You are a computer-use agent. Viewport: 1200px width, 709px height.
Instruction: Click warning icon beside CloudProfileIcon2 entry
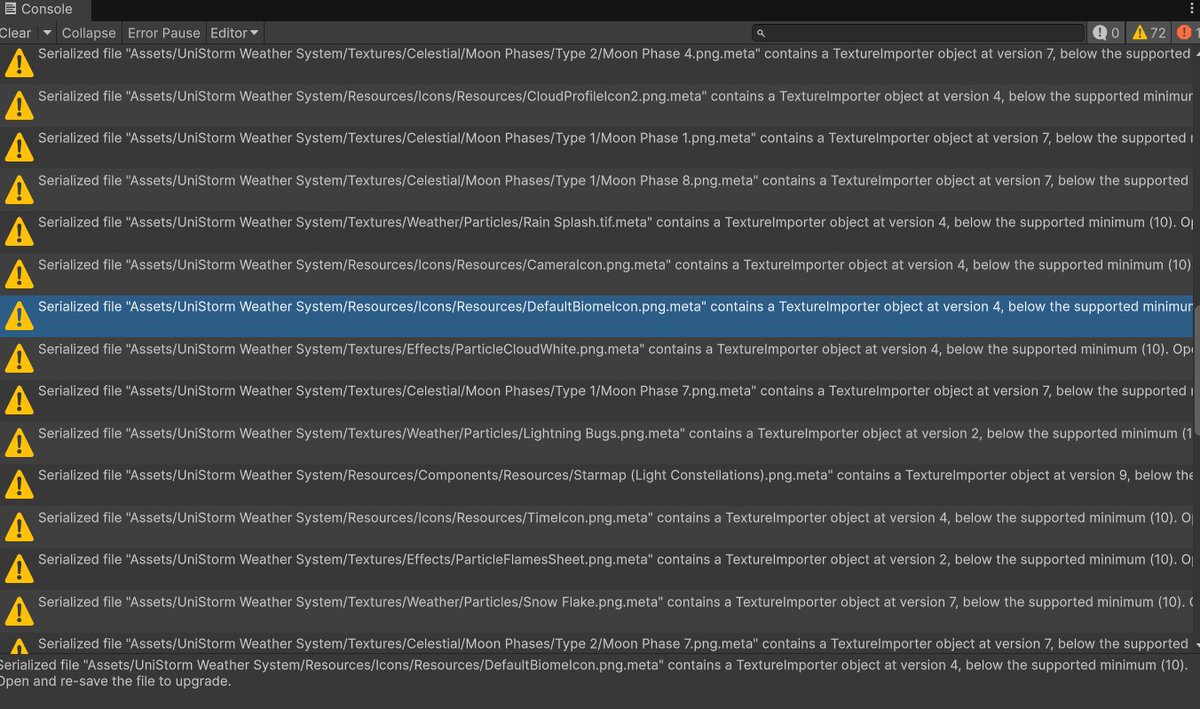click(18, 106)
